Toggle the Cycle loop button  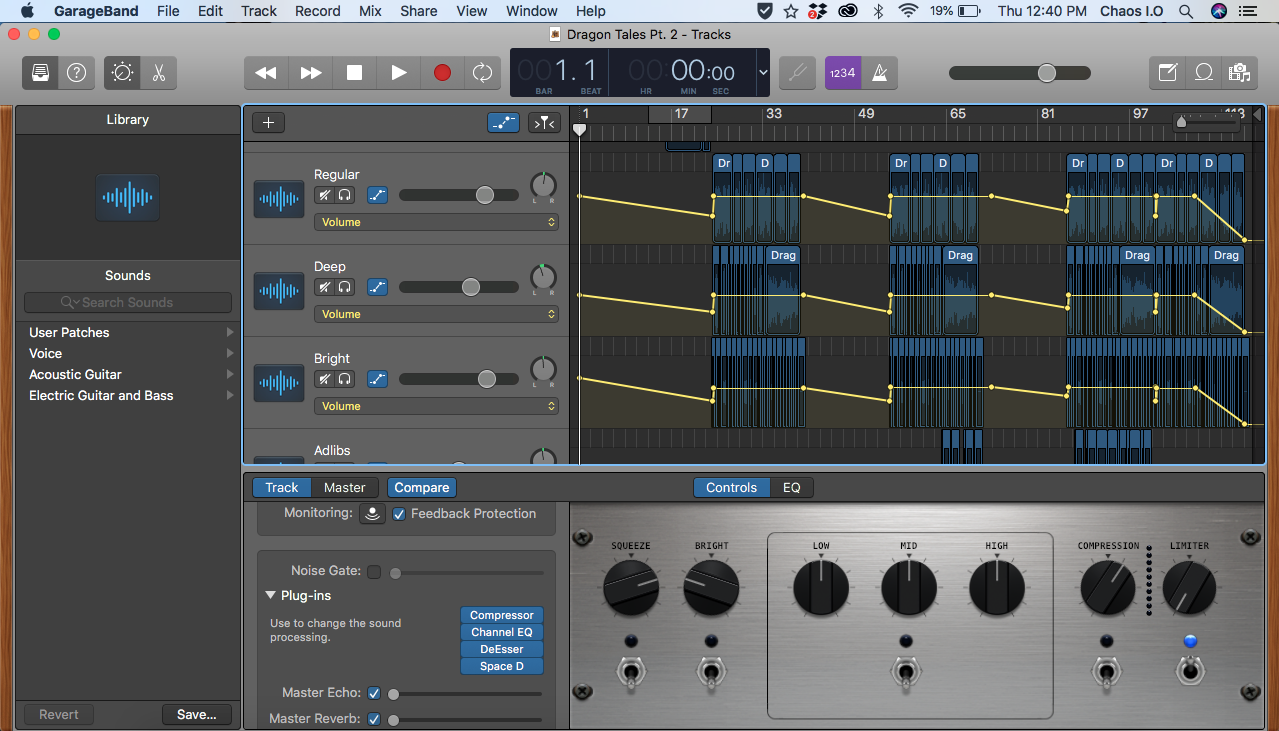(483, 73)
